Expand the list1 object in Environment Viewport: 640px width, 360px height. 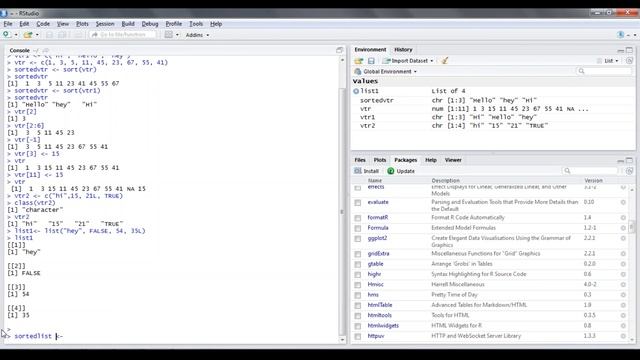click(356, 91)
